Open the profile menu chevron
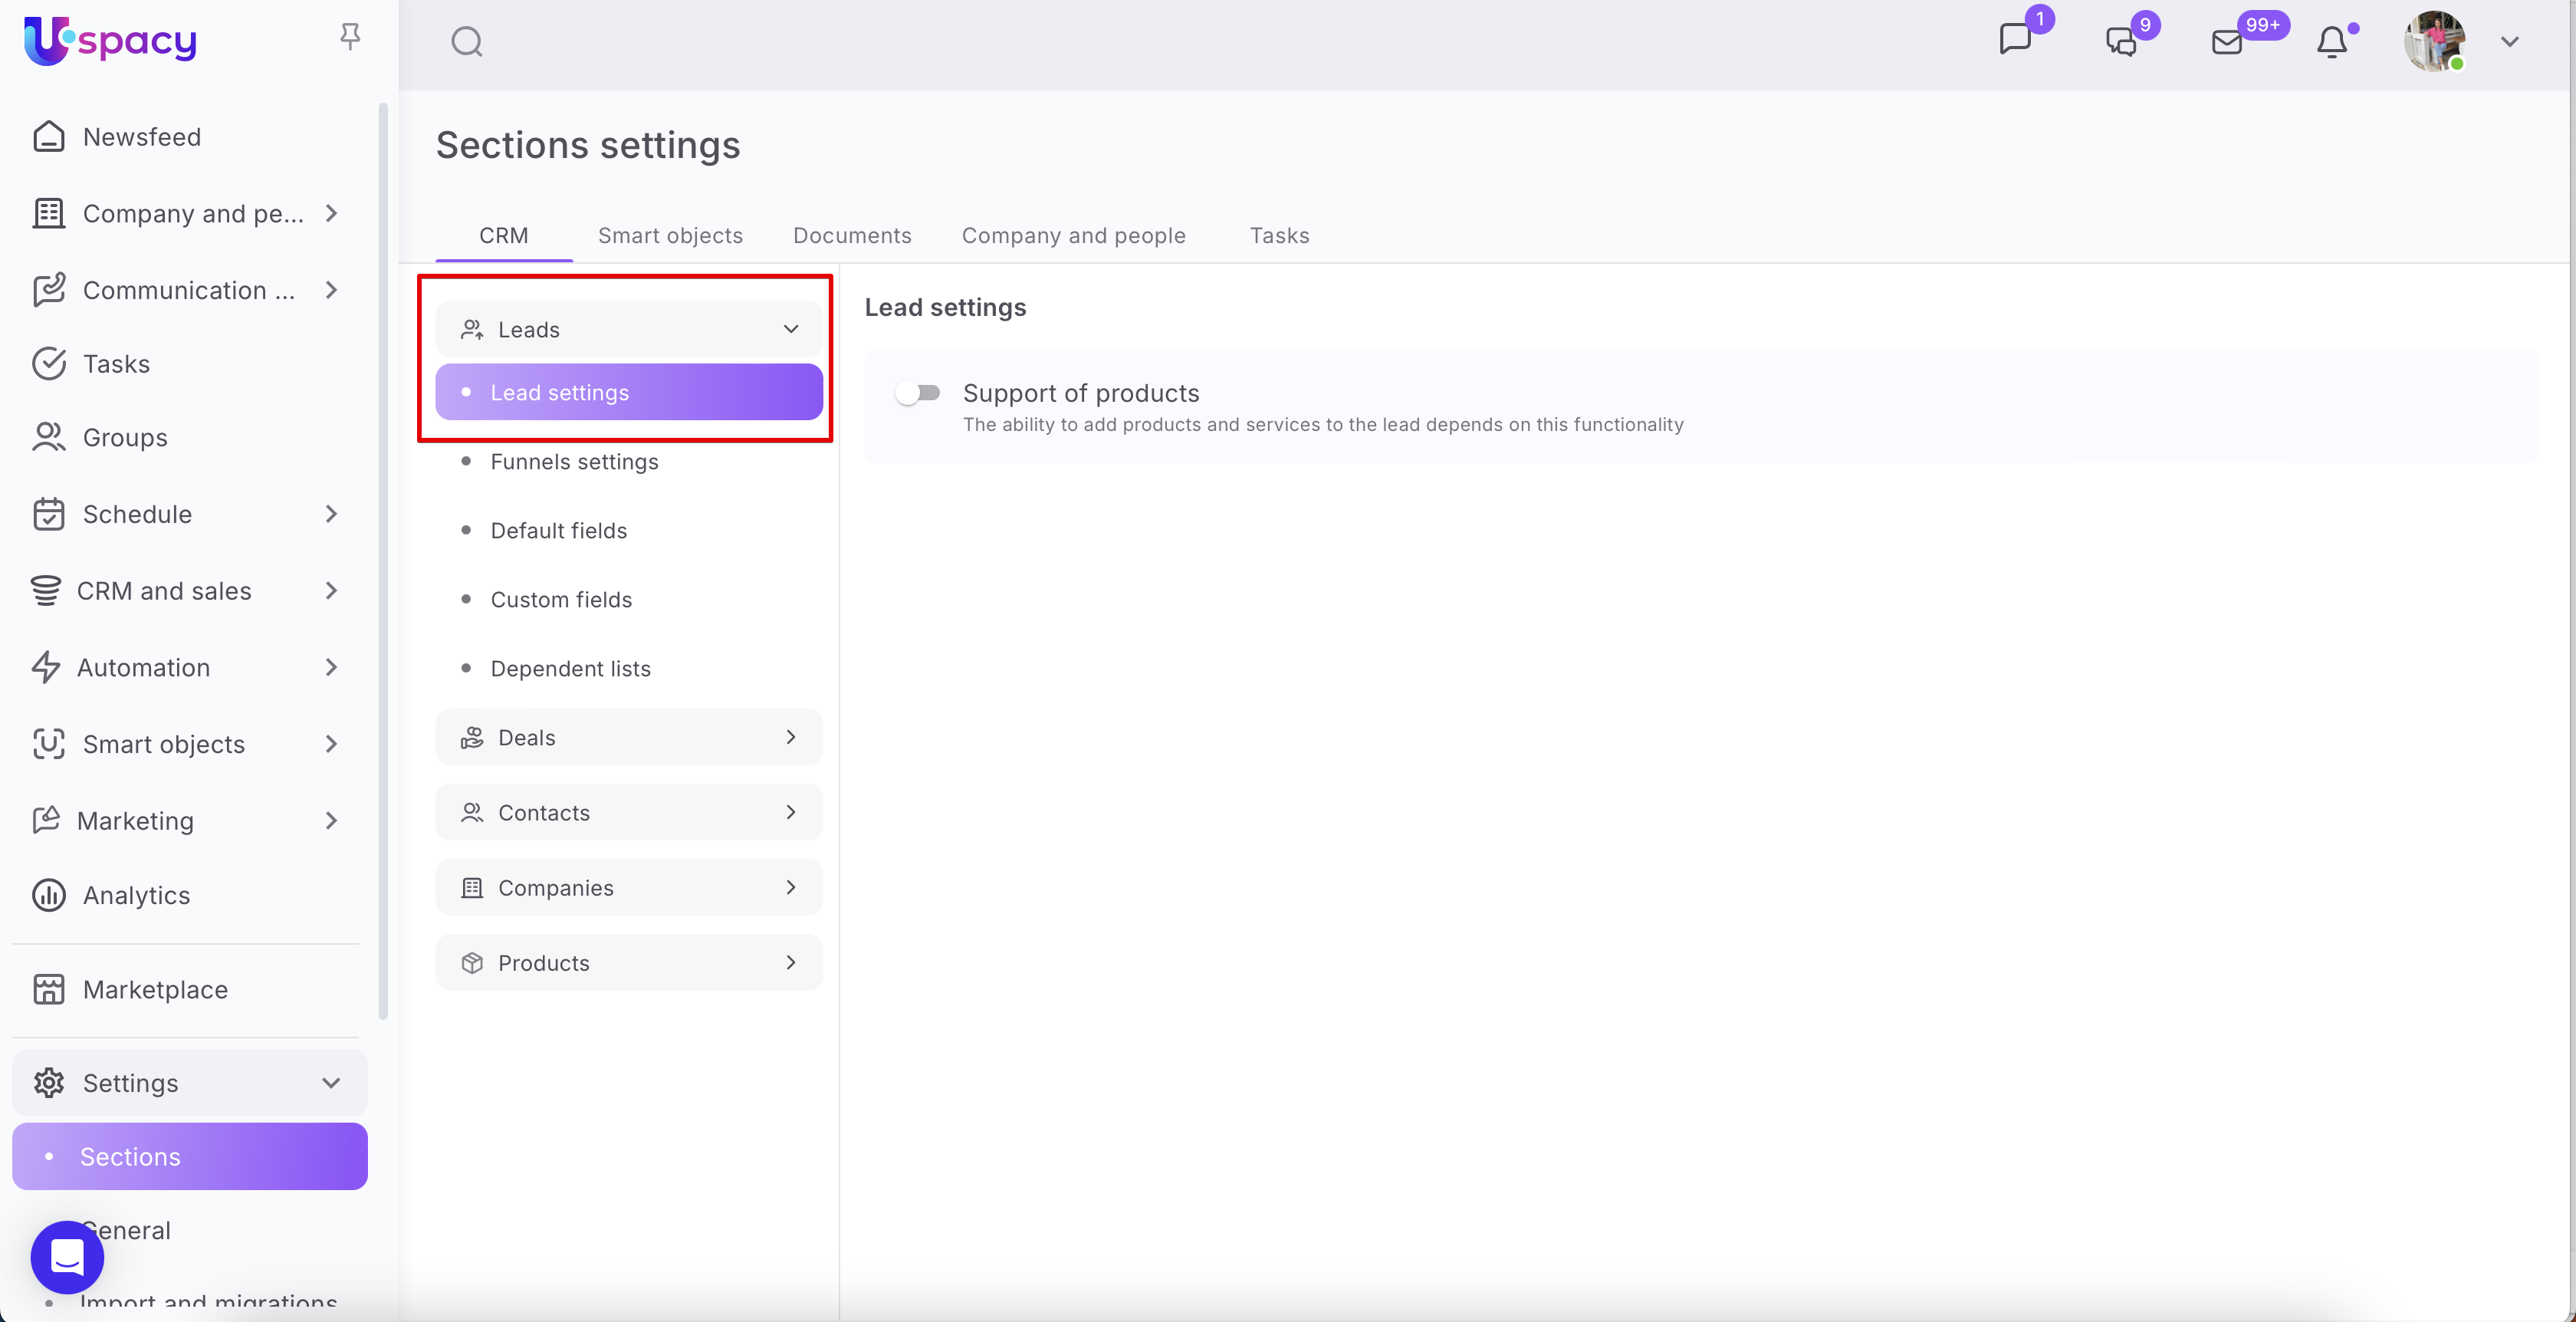The width and height of the screenshot is (2576, 1322). pyautogui.click(x=2509, y=42)
